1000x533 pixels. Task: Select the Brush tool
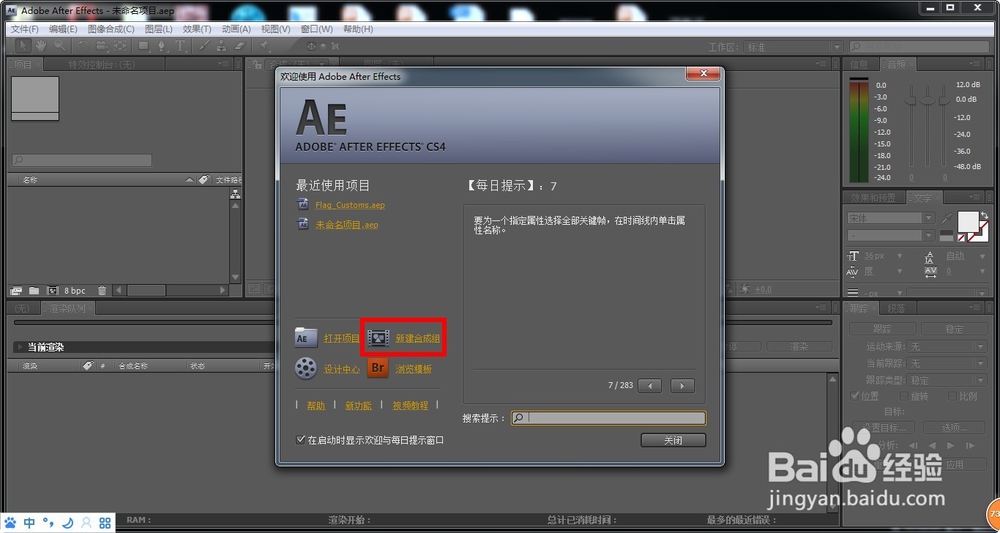coord(204,46)
